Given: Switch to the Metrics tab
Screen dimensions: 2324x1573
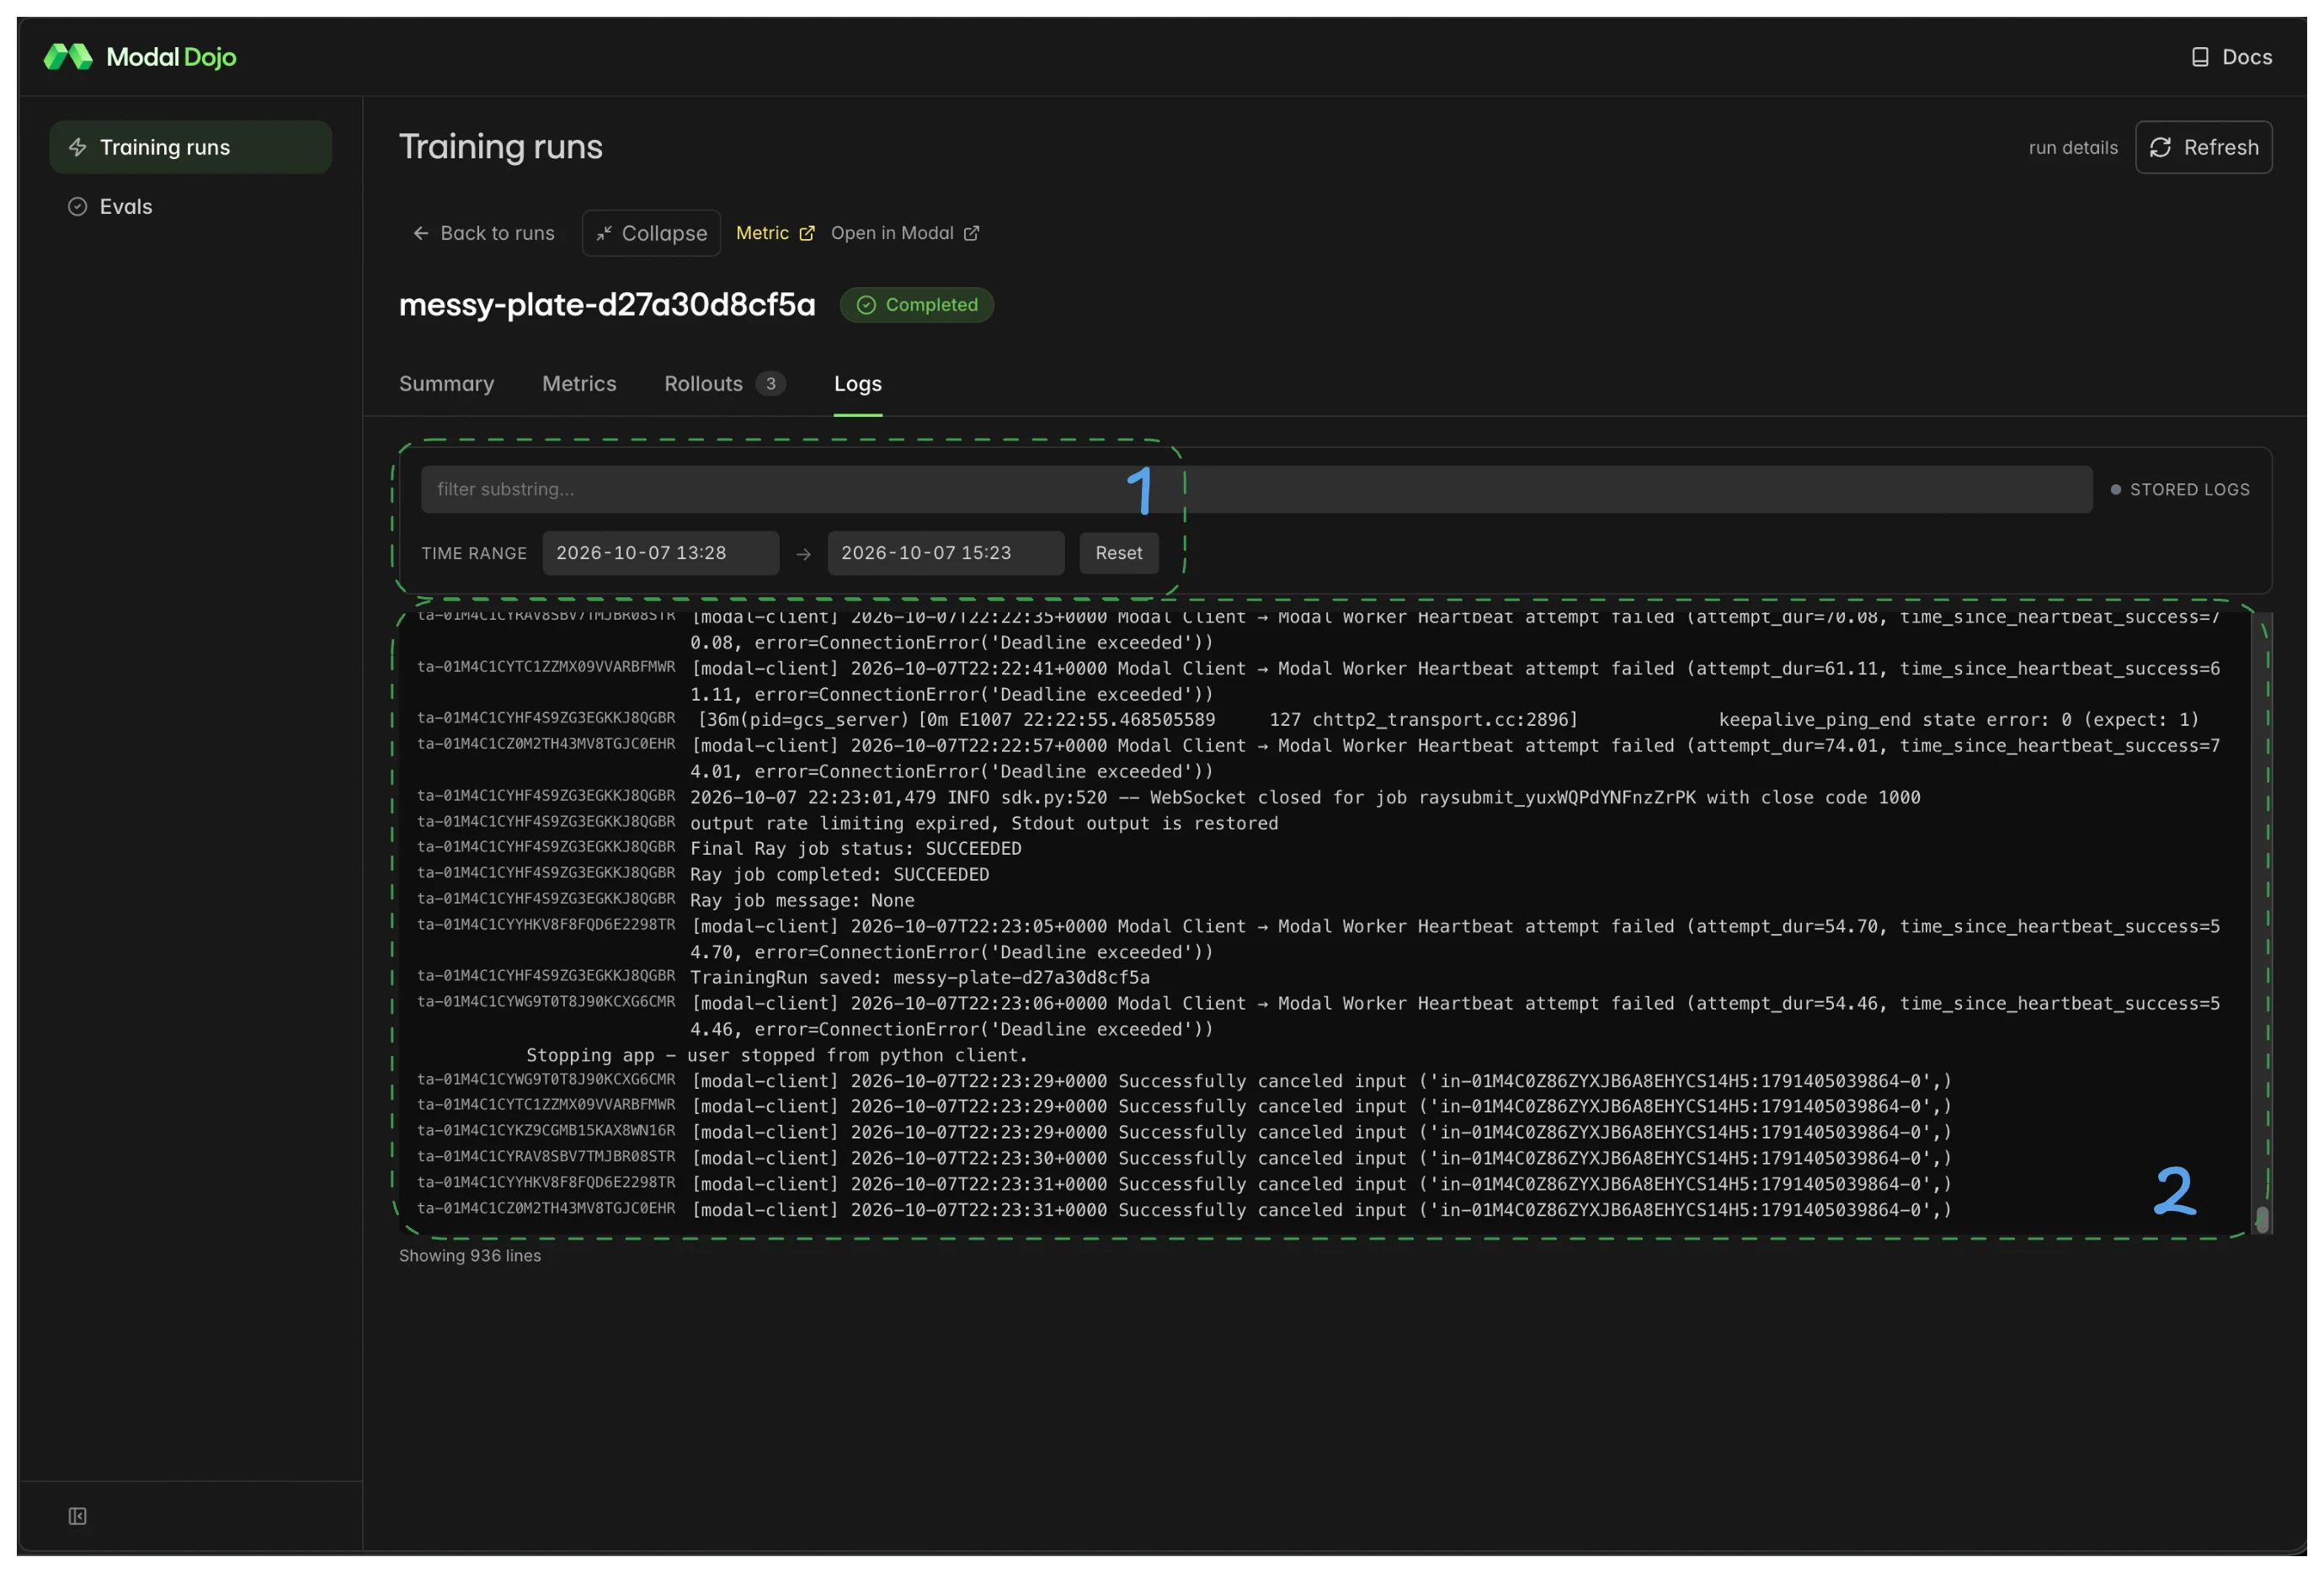Looking at the screenshot, I should (x=579, y=384).
